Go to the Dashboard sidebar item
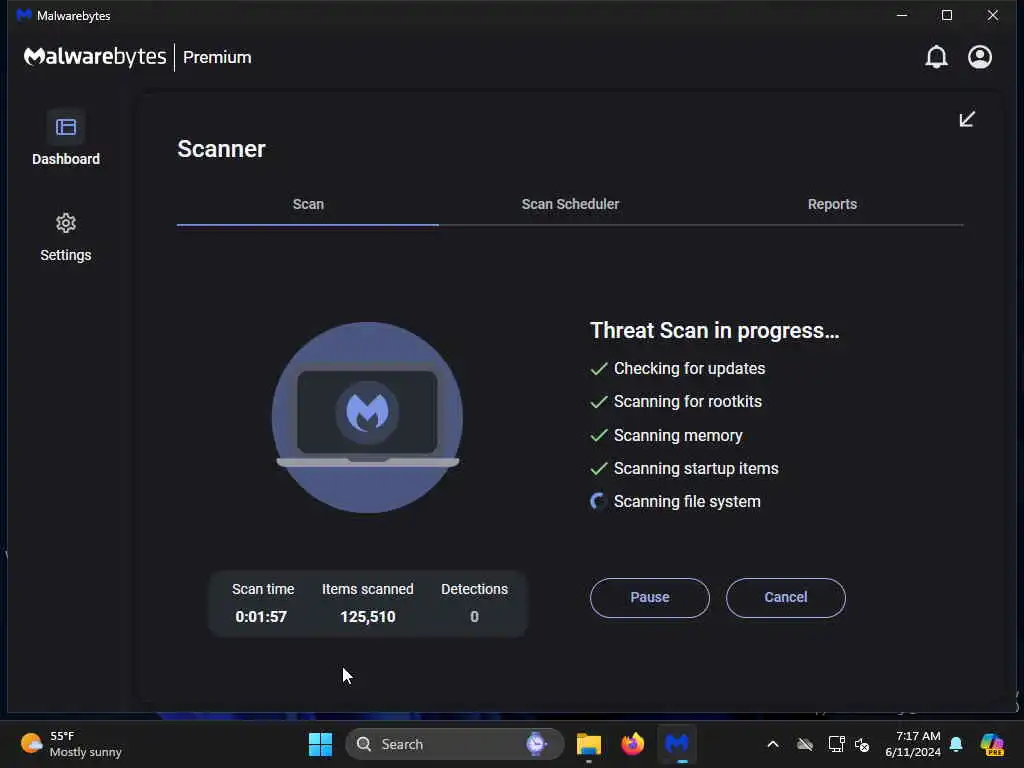The width and height of the screenshot is (1024, 768). tap(66, 138)
